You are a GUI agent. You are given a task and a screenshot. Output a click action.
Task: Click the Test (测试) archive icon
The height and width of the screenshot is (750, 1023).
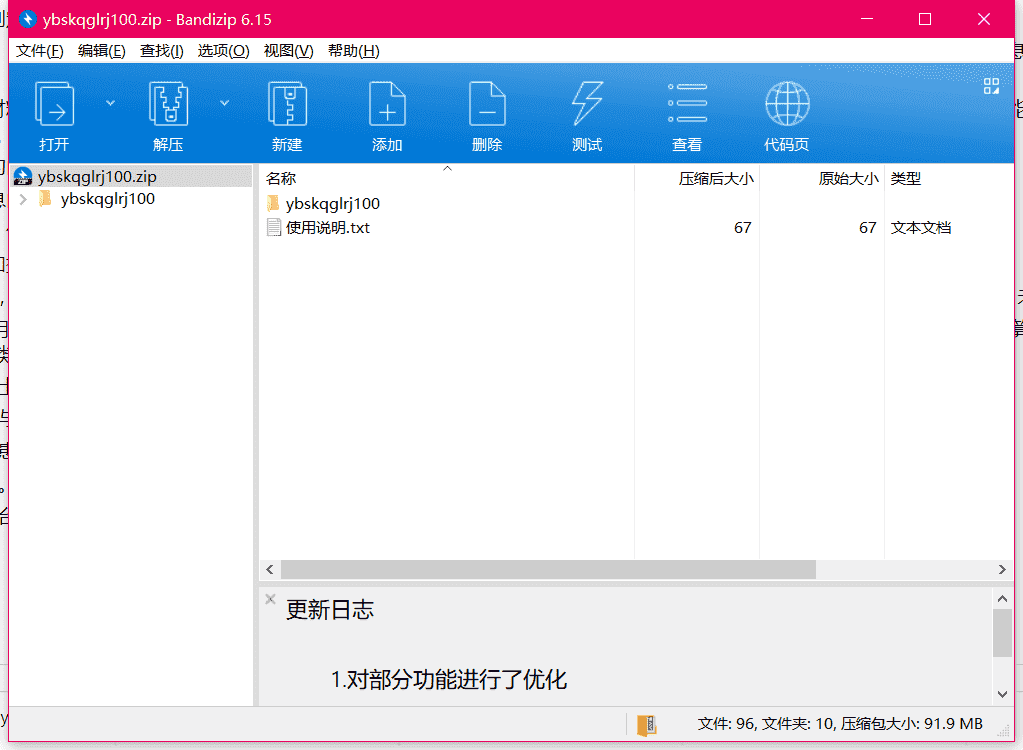(x=587, y=104)
